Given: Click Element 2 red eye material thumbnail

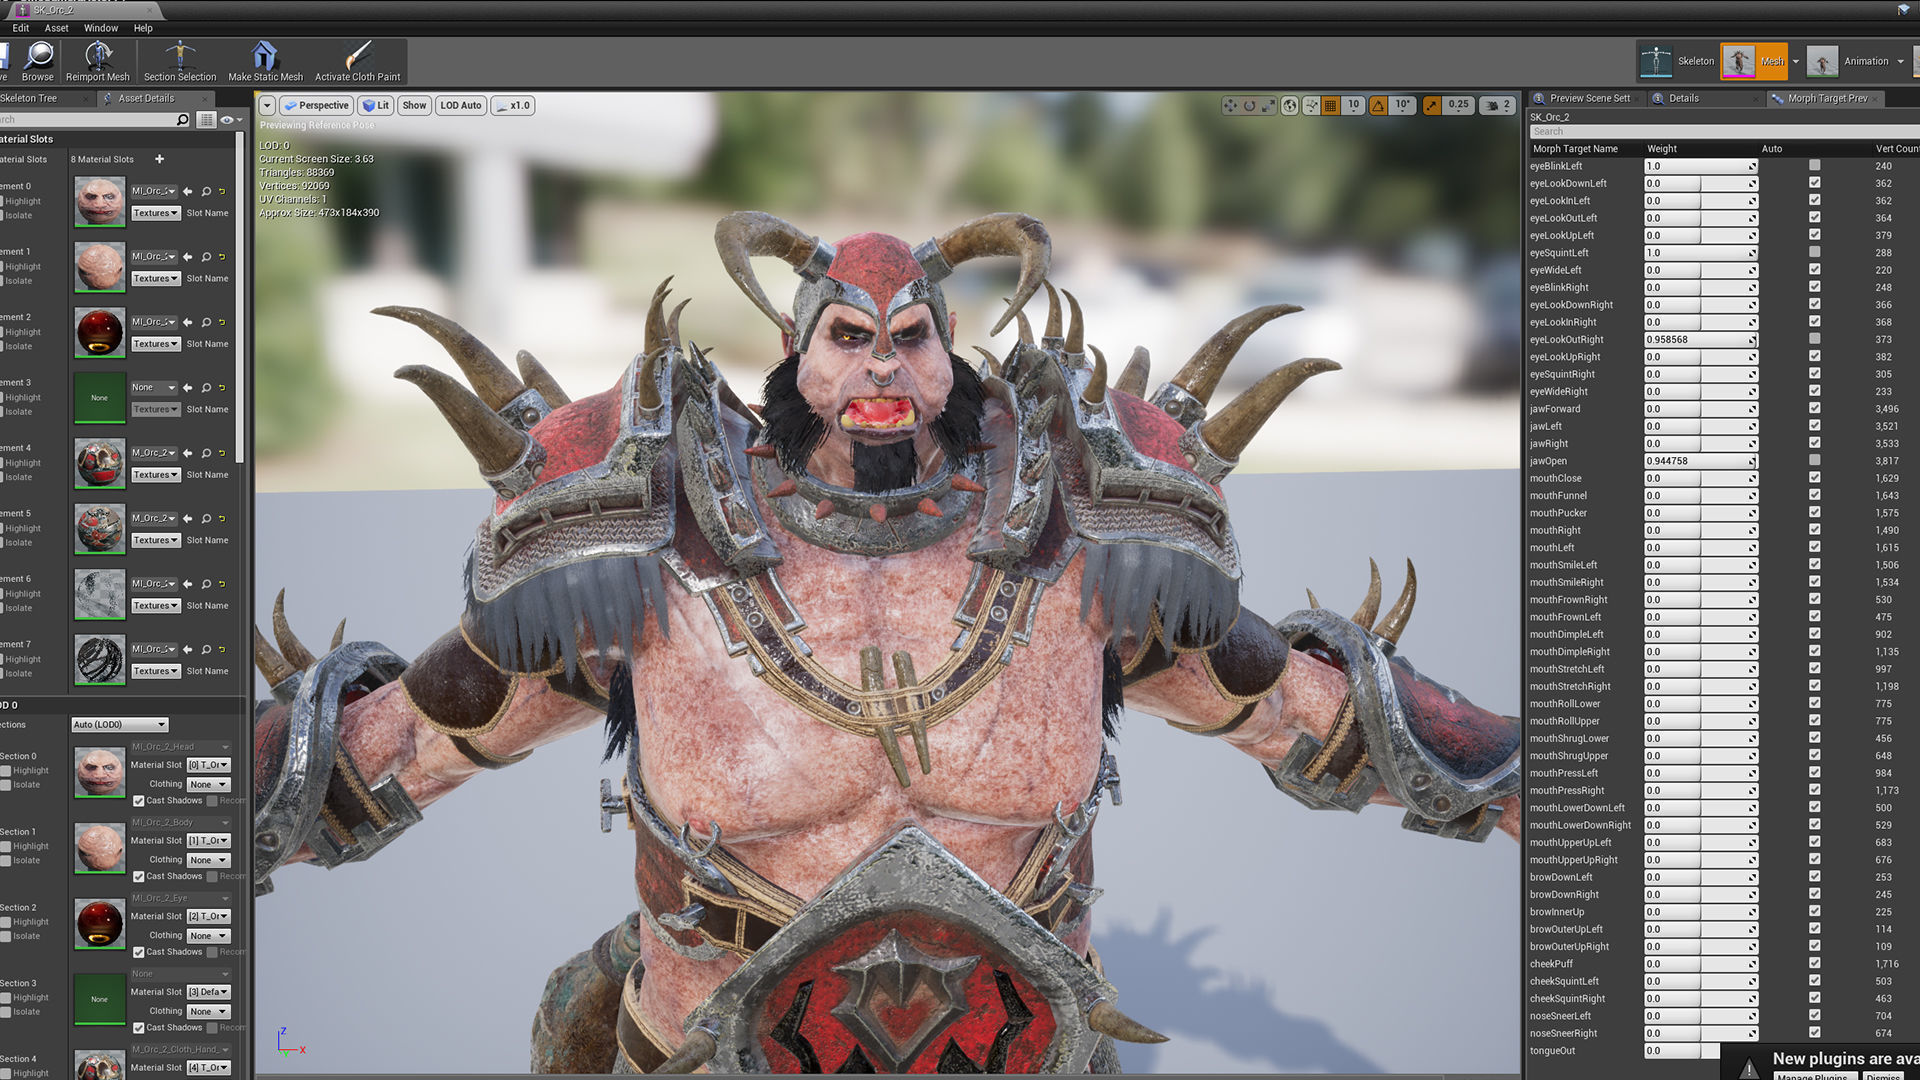Looking at the screenshot, I should click(x=100, y=332).
